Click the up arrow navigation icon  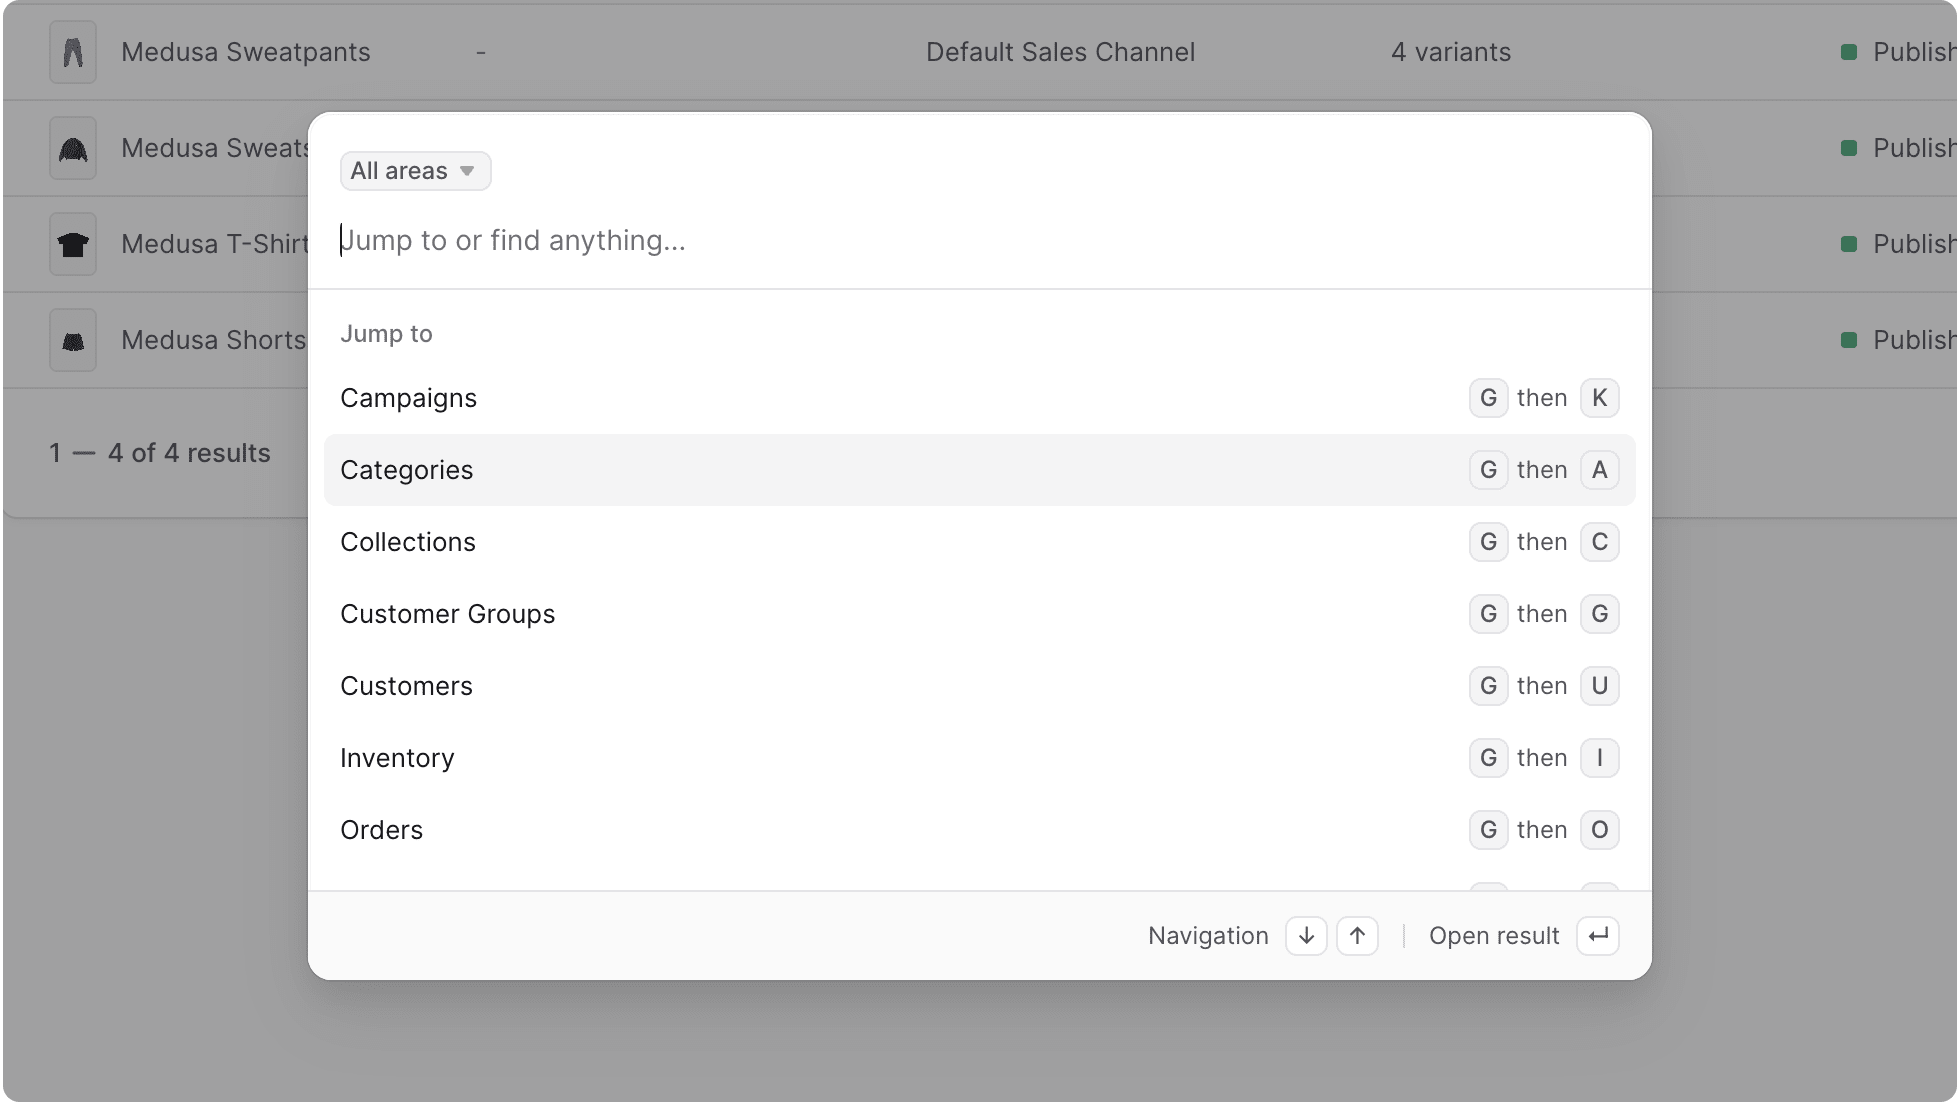point(1357,935)
